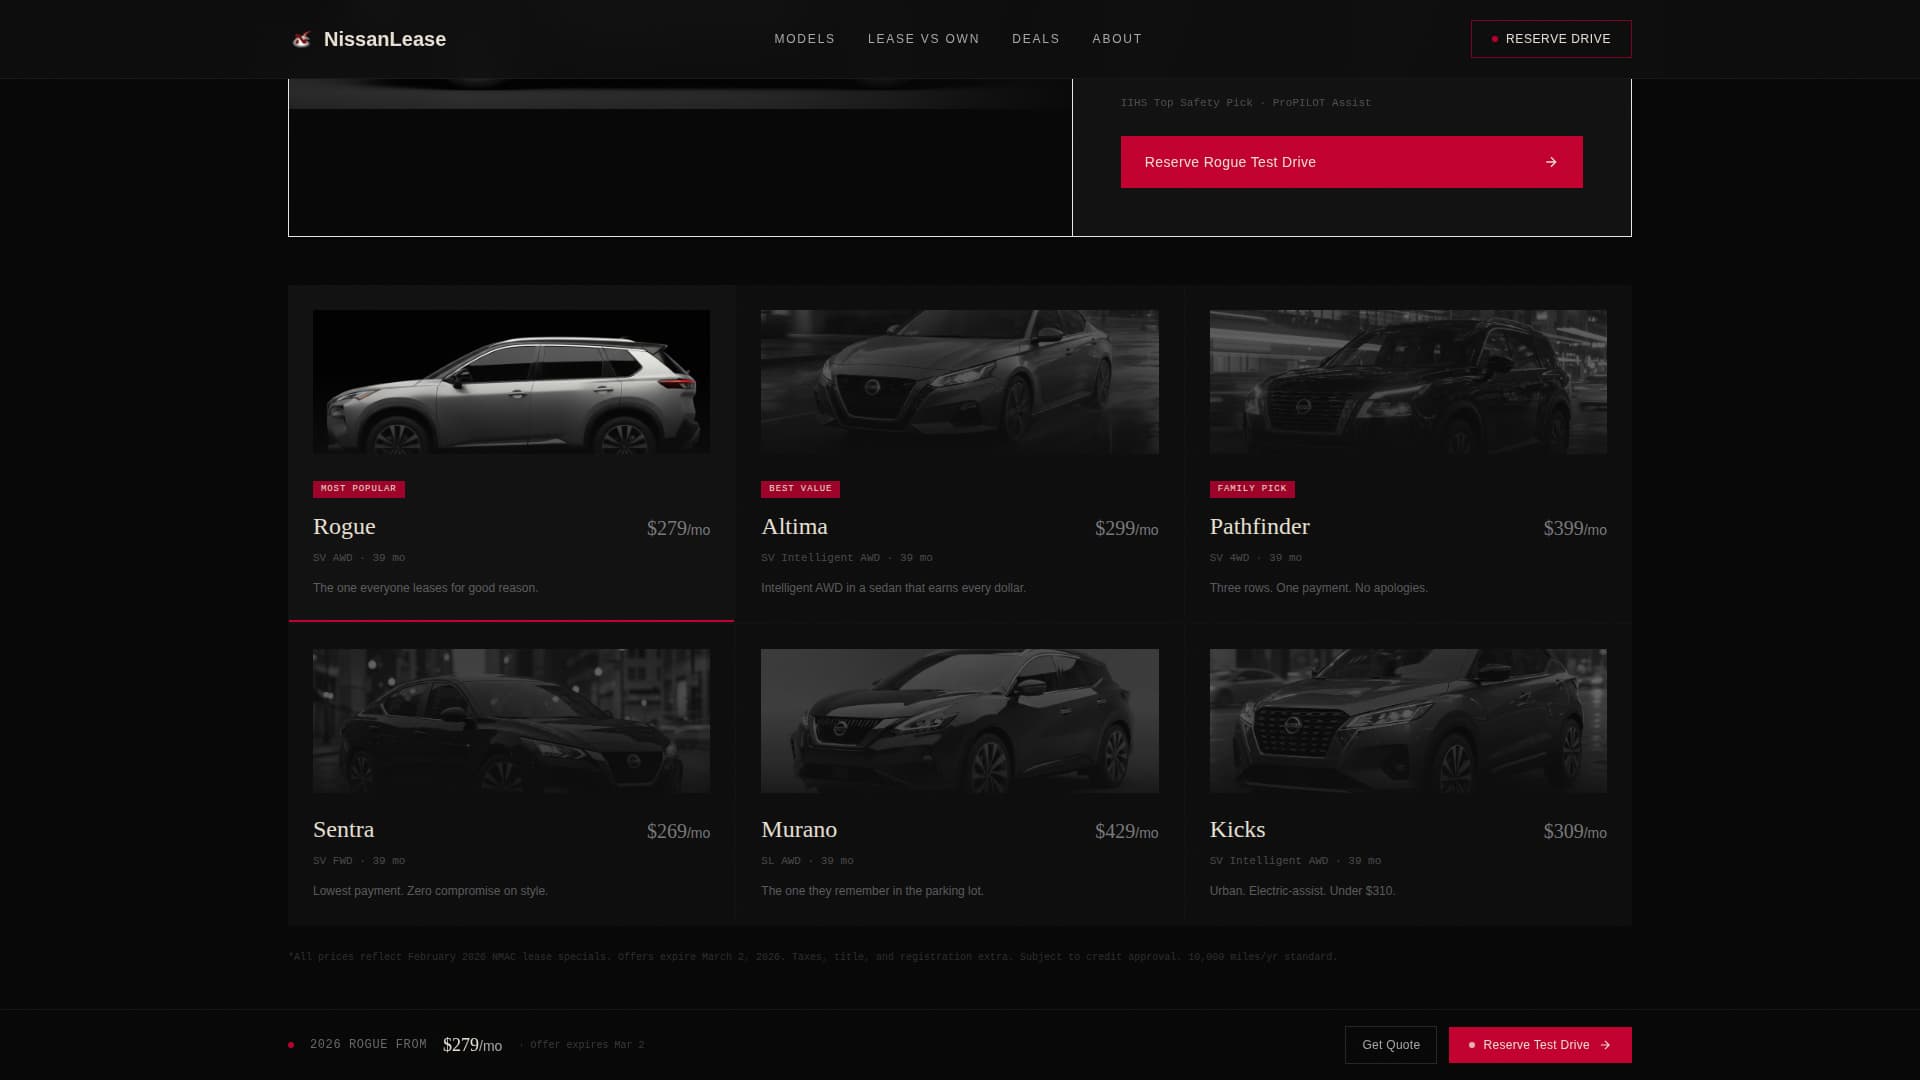Click the arrow icon on the bottom Reserve Test Drive button
The height and width of the screenshot is (1080, 1920).
[x=1605, y=1045]
